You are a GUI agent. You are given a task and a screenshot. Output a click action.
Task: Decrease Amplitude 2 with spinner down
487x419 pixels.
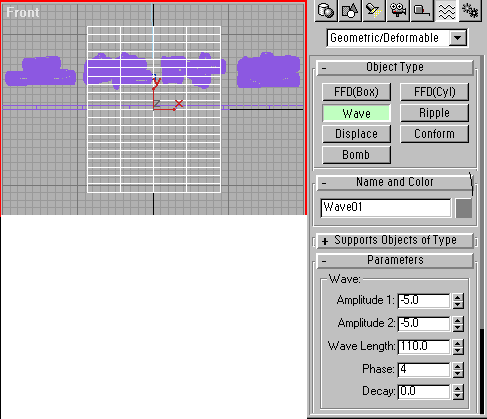point(458,327)
